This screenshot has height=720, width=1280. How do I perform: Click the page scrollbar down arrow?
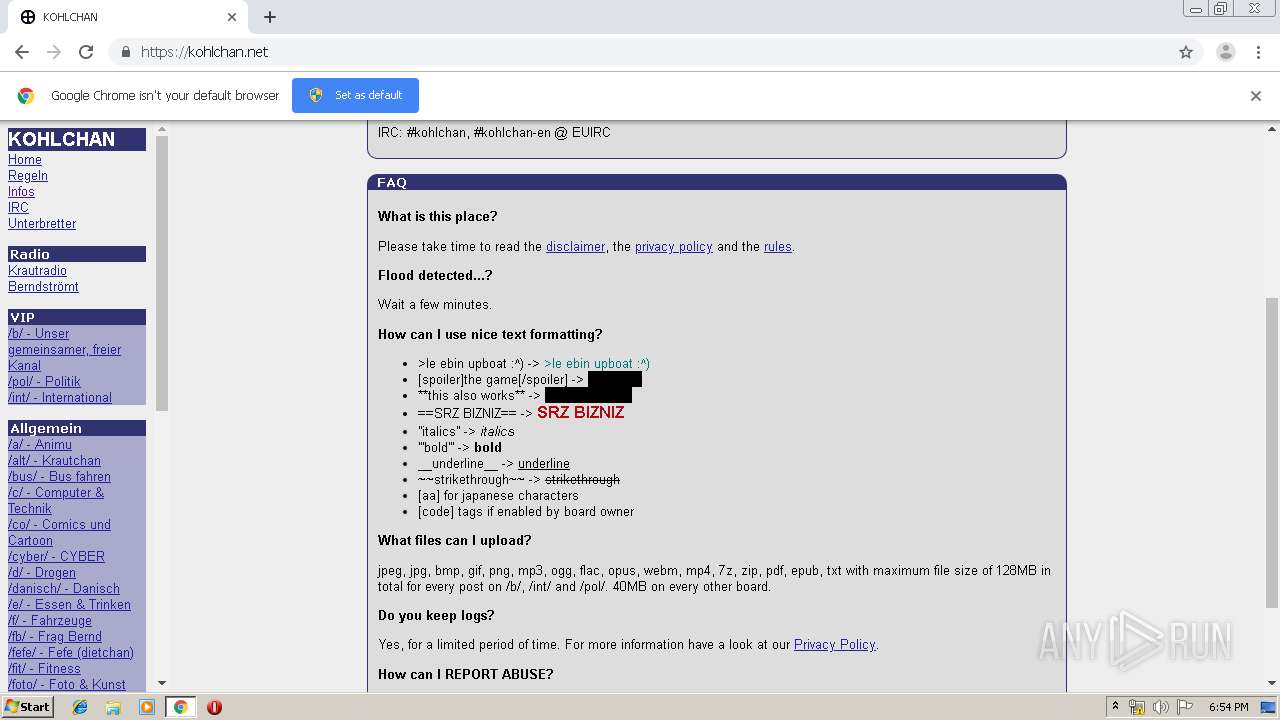(x=1272, y=684)
